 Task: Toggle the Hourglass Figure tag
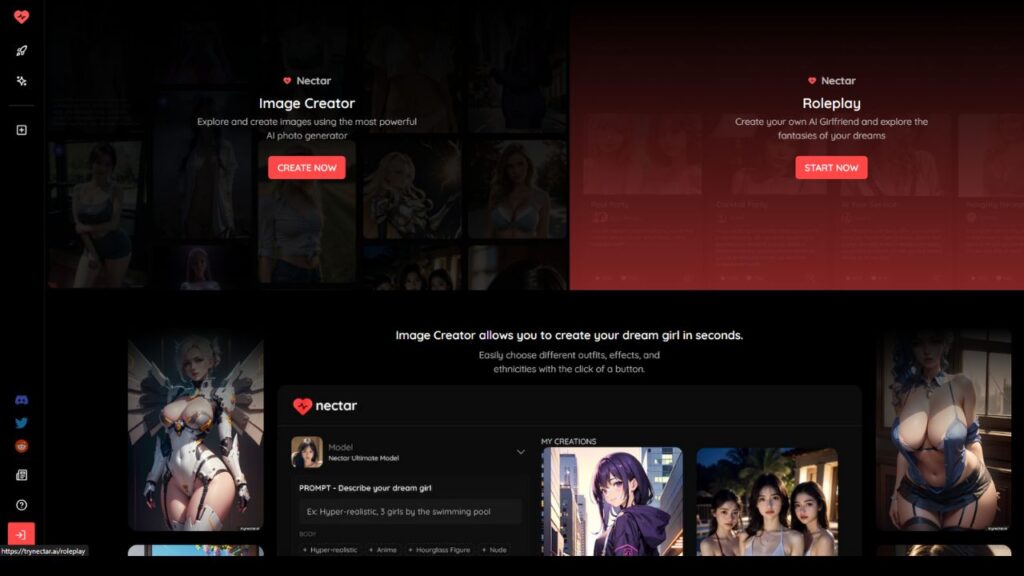click(x=439, y=550)
